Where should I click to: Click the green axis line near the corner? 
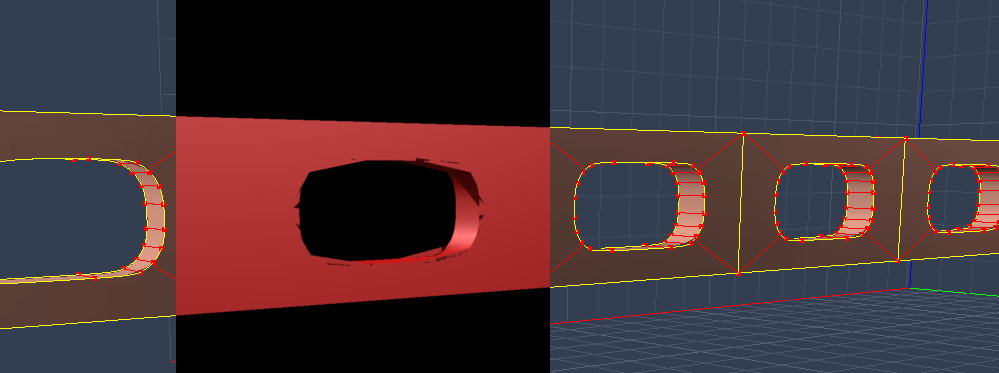coord(954,293)
